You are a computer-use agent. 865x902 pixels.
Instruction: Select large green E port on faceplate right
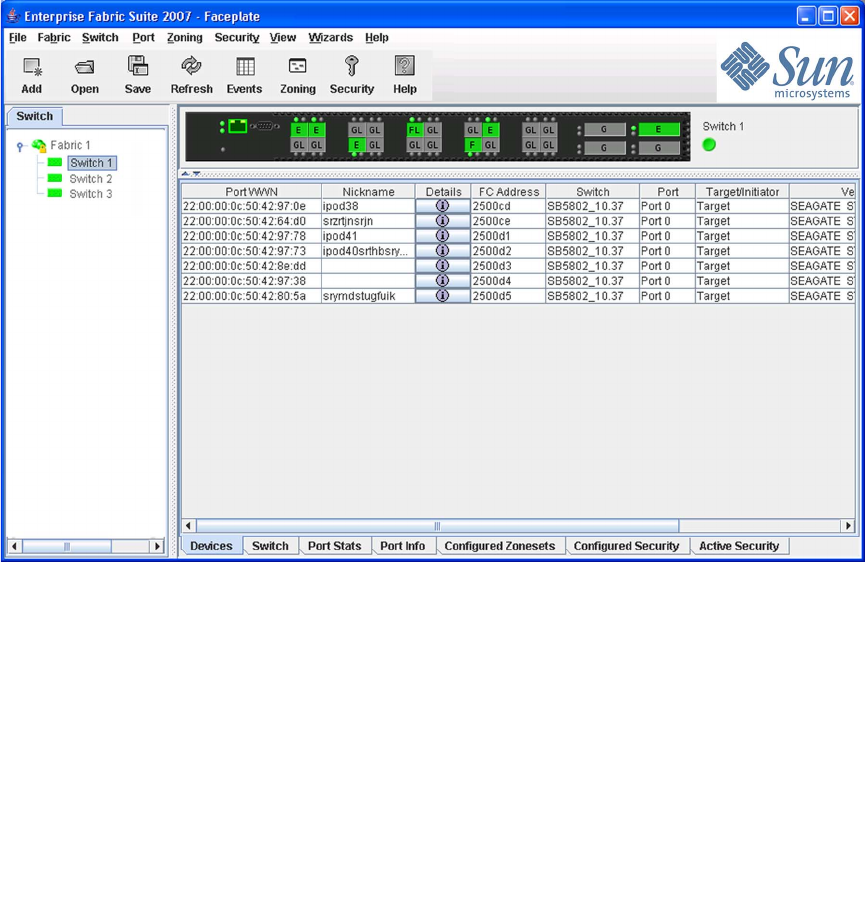coord(659,129)
